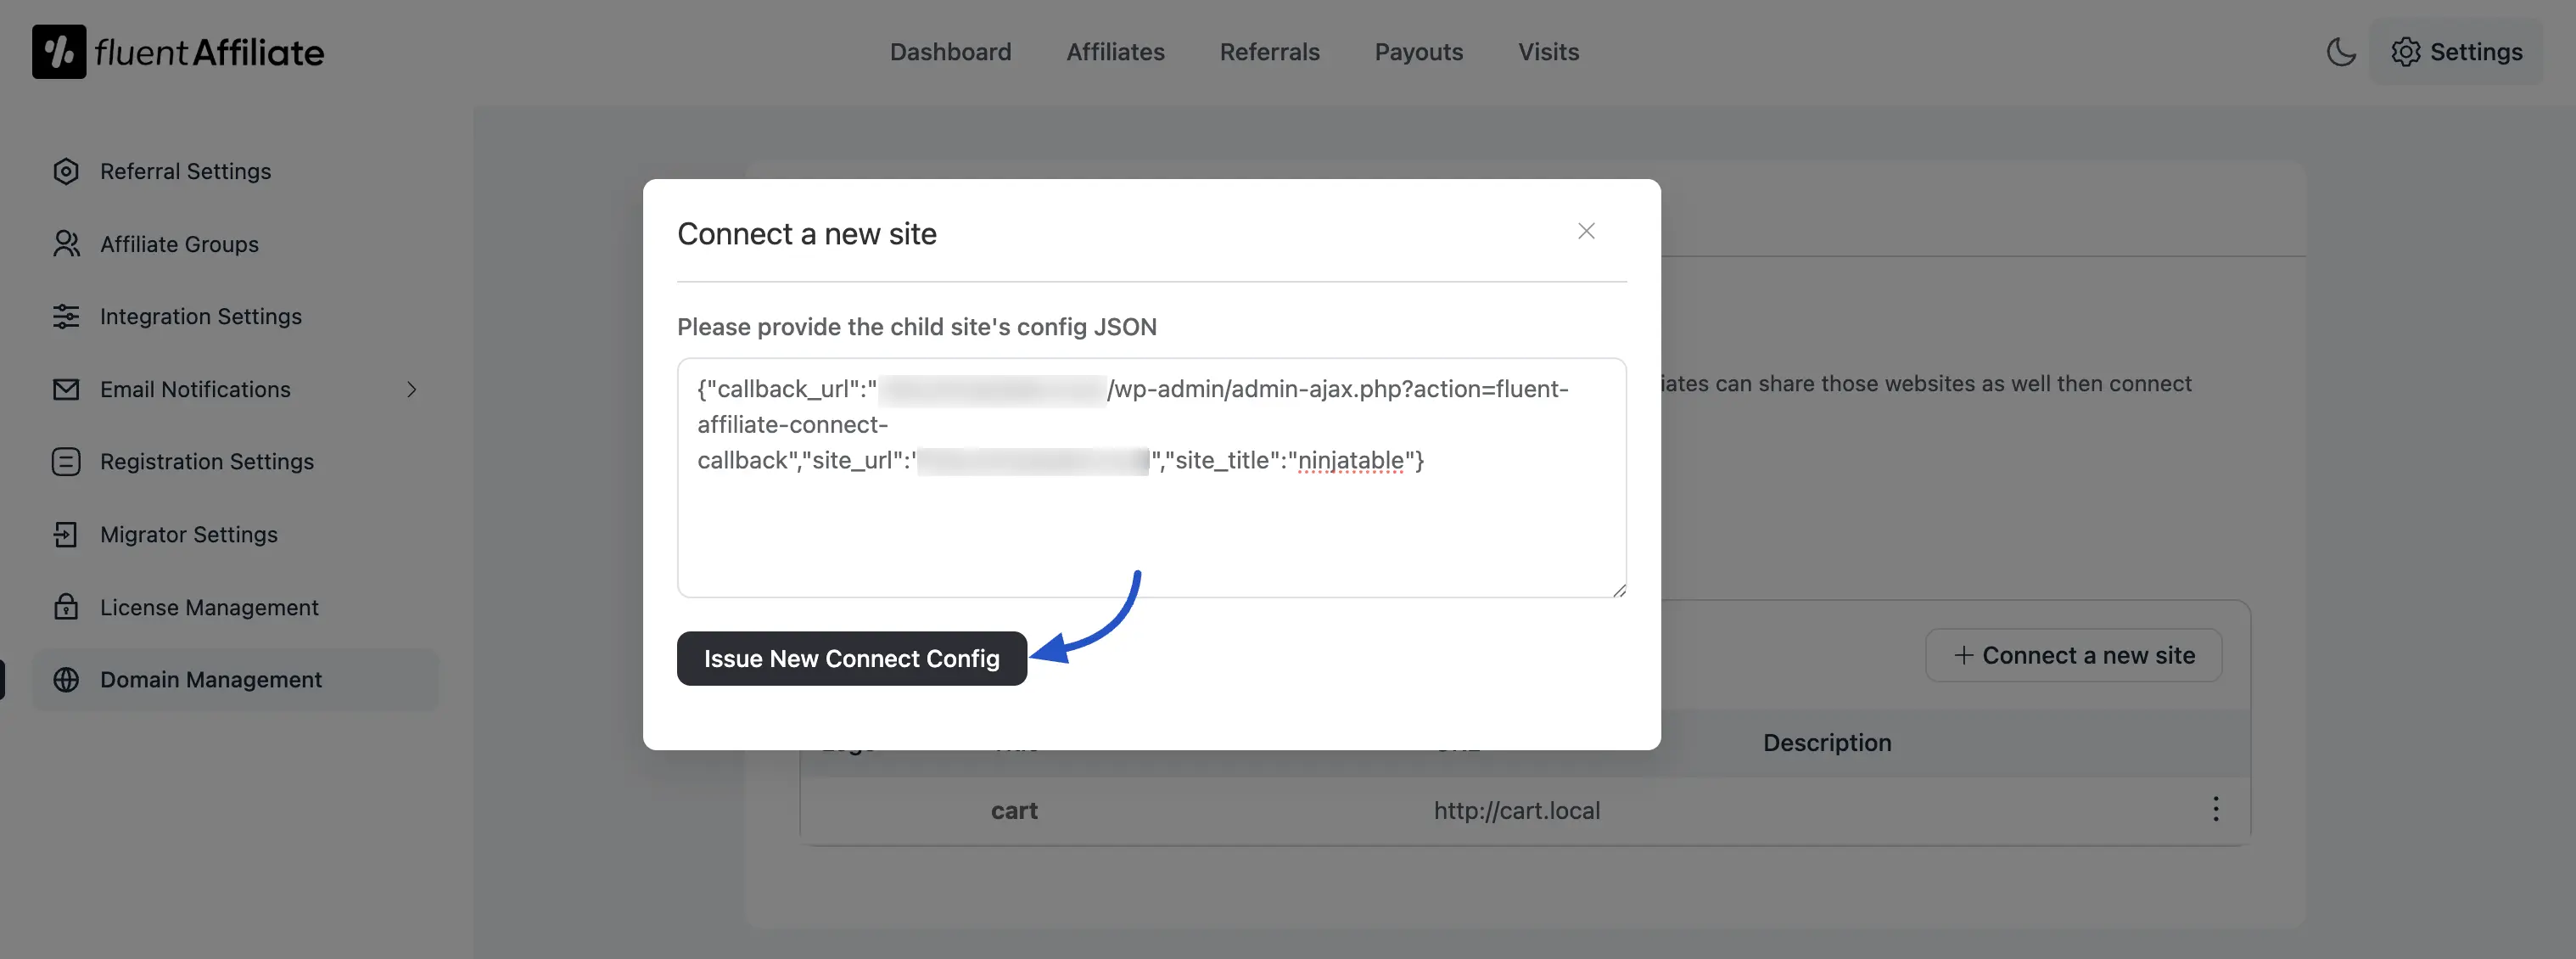Screen dimensions: 2576x959
Task: Click Issue New Connect Config
Action: [x=851, y=658]
